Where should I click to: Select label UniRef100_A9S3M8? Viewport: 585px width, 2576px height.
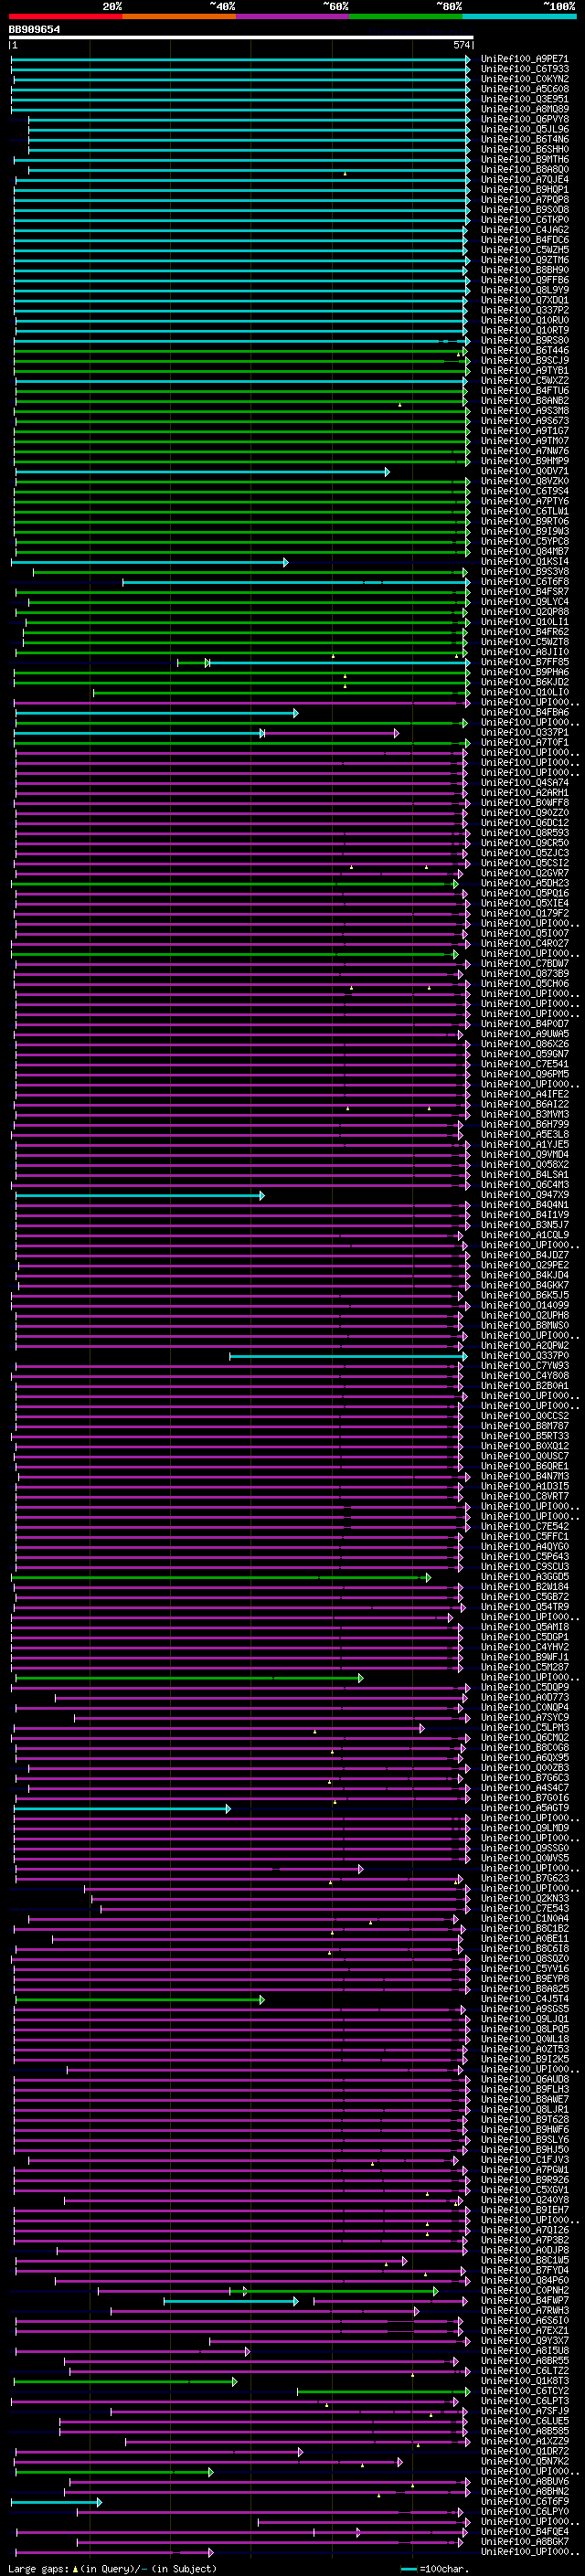[x=524, y=410]
